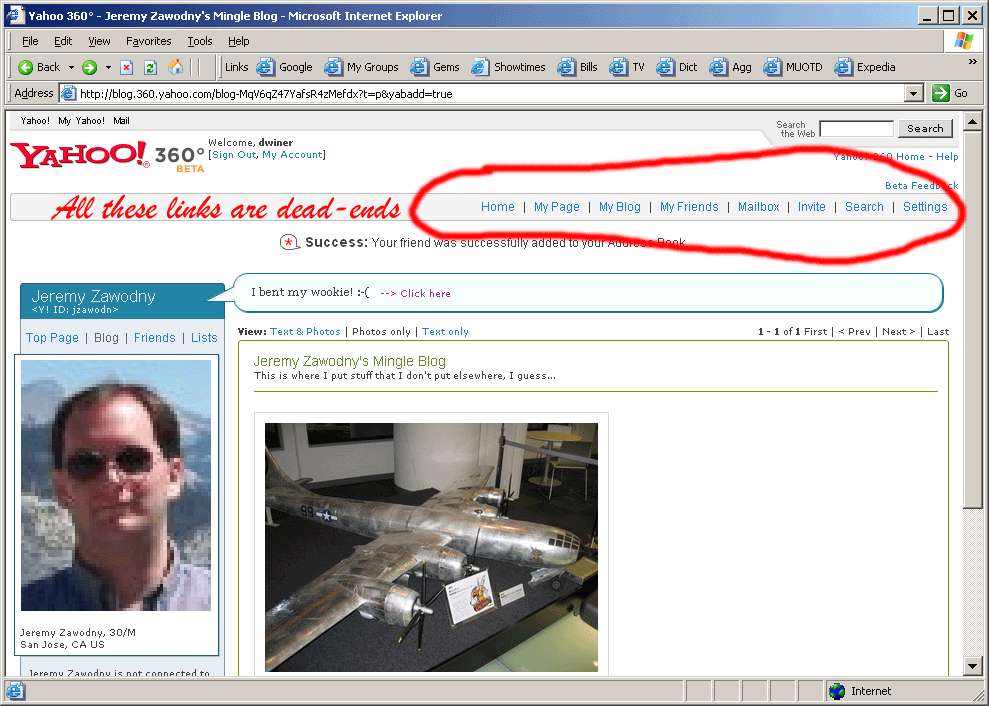Switch view to Text only
Viewport: 989px width, 706px height.
point(445,332)
